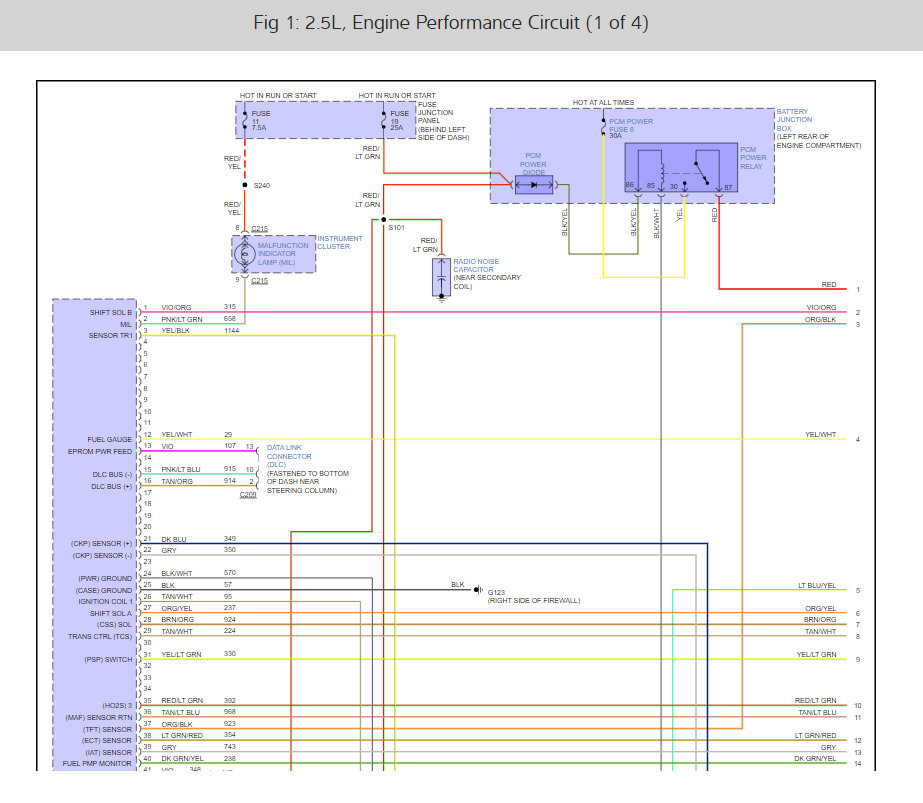Click the 'DATA LINK CONNECTOR (DLC)' label
Screen dimensions: 923x803
(289, 456)
